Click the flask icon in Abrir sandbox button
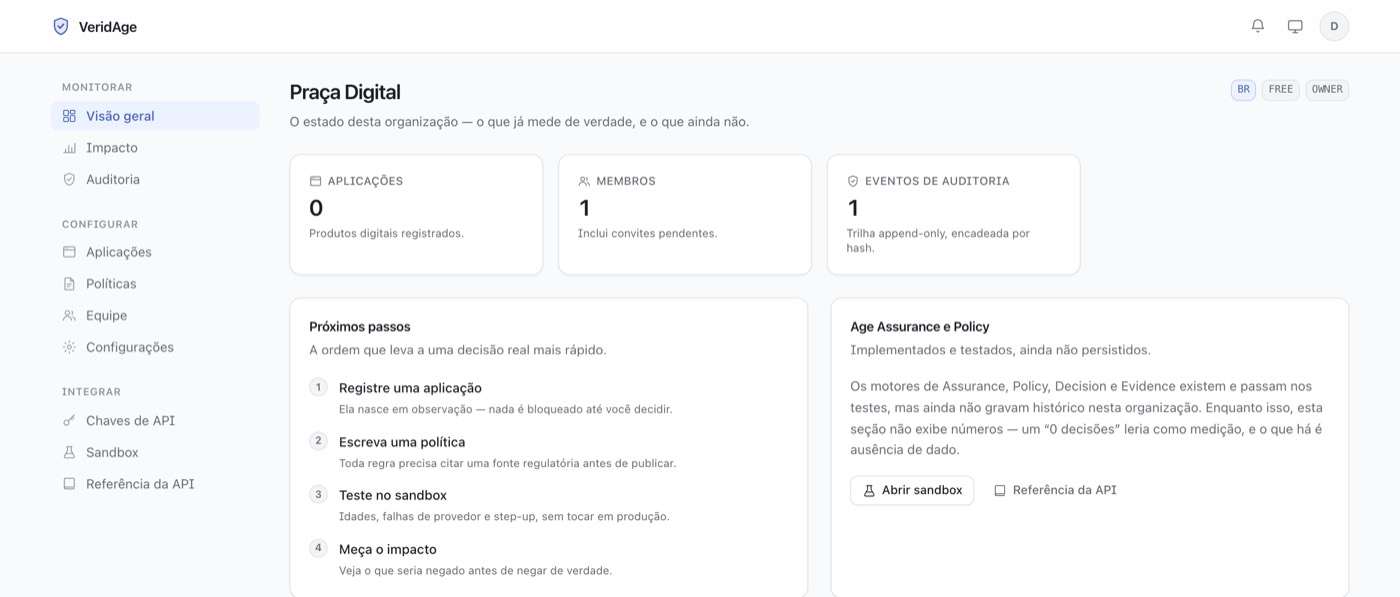 click(x=869, y=490)
